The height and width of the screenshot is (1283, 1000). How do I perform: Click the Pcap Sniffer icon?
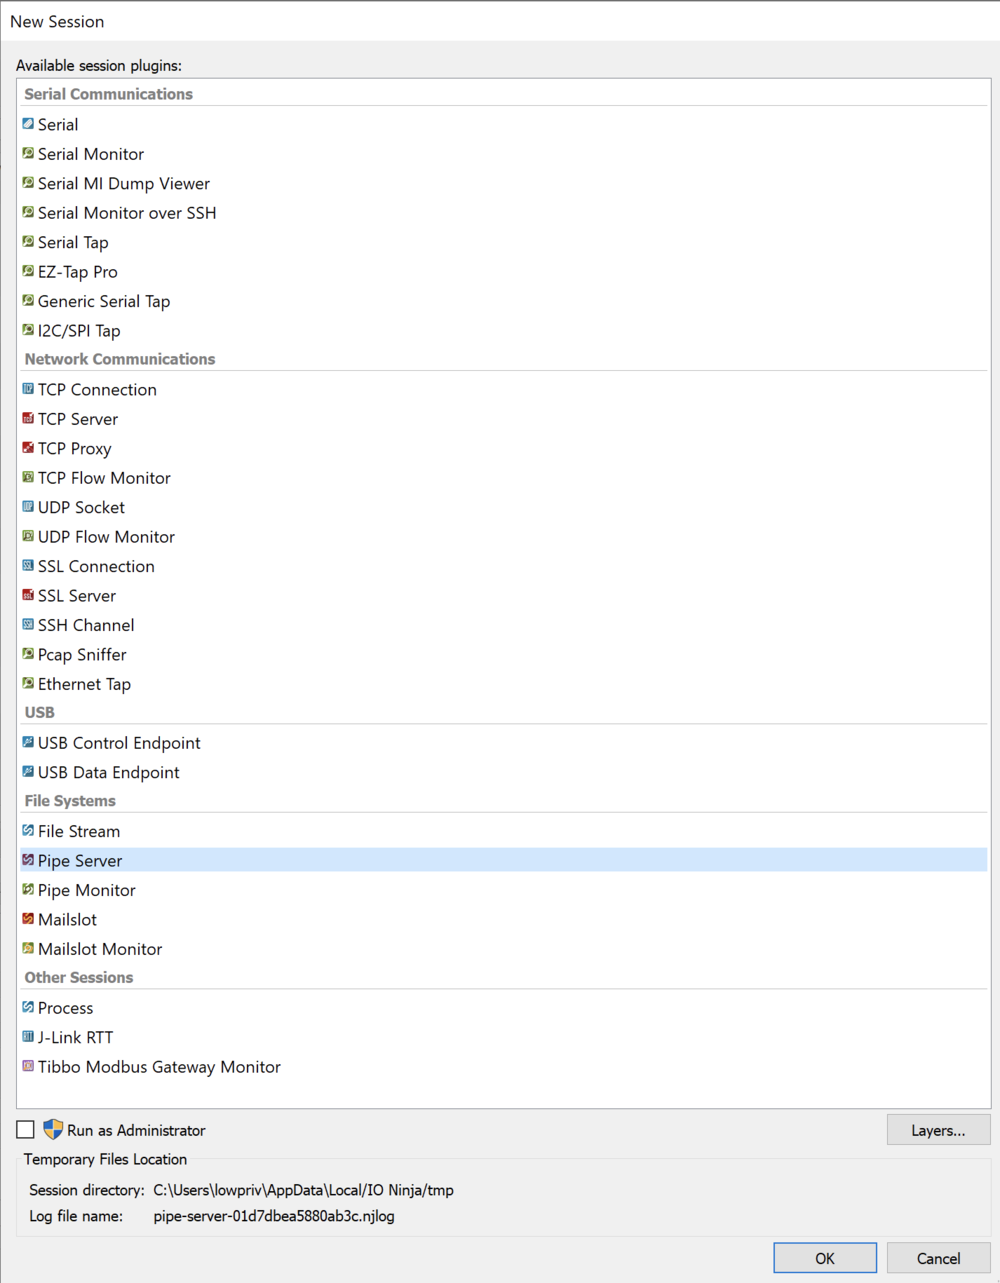point(28,654)
